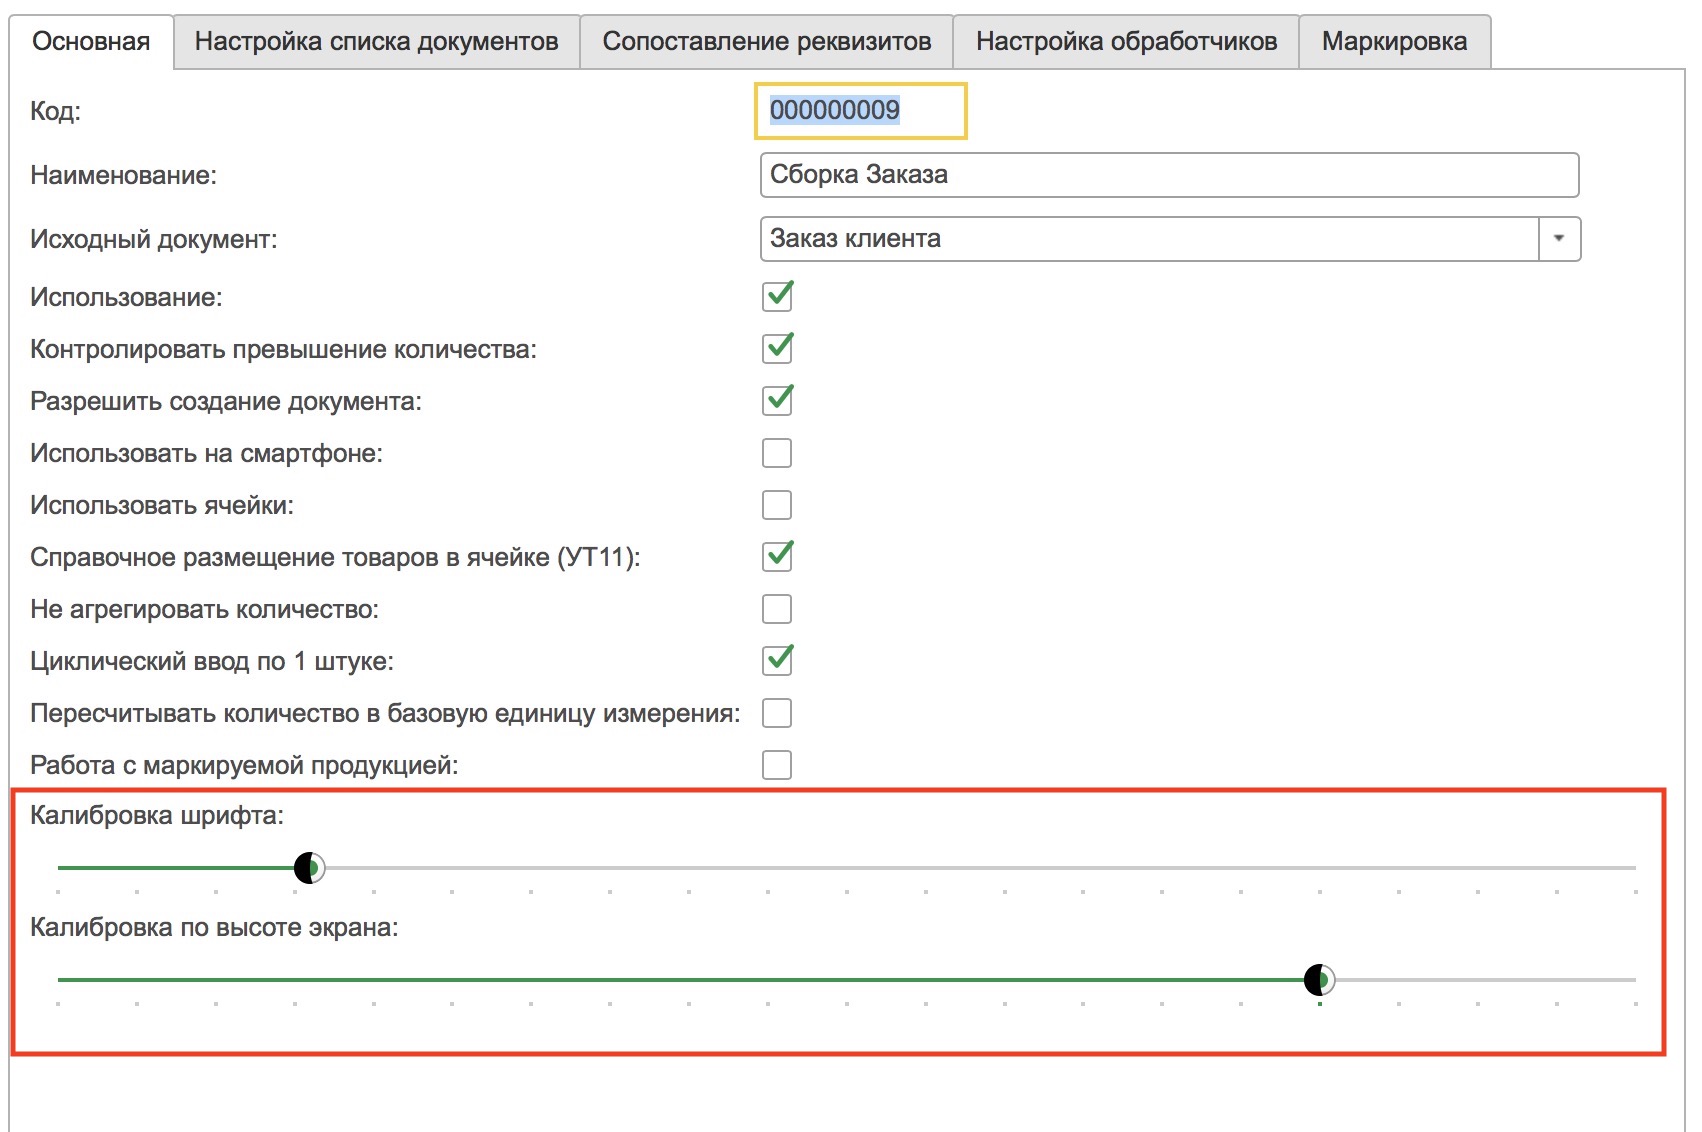Click the Код input field
1702x1132 pixels.
tap(860, 110)
